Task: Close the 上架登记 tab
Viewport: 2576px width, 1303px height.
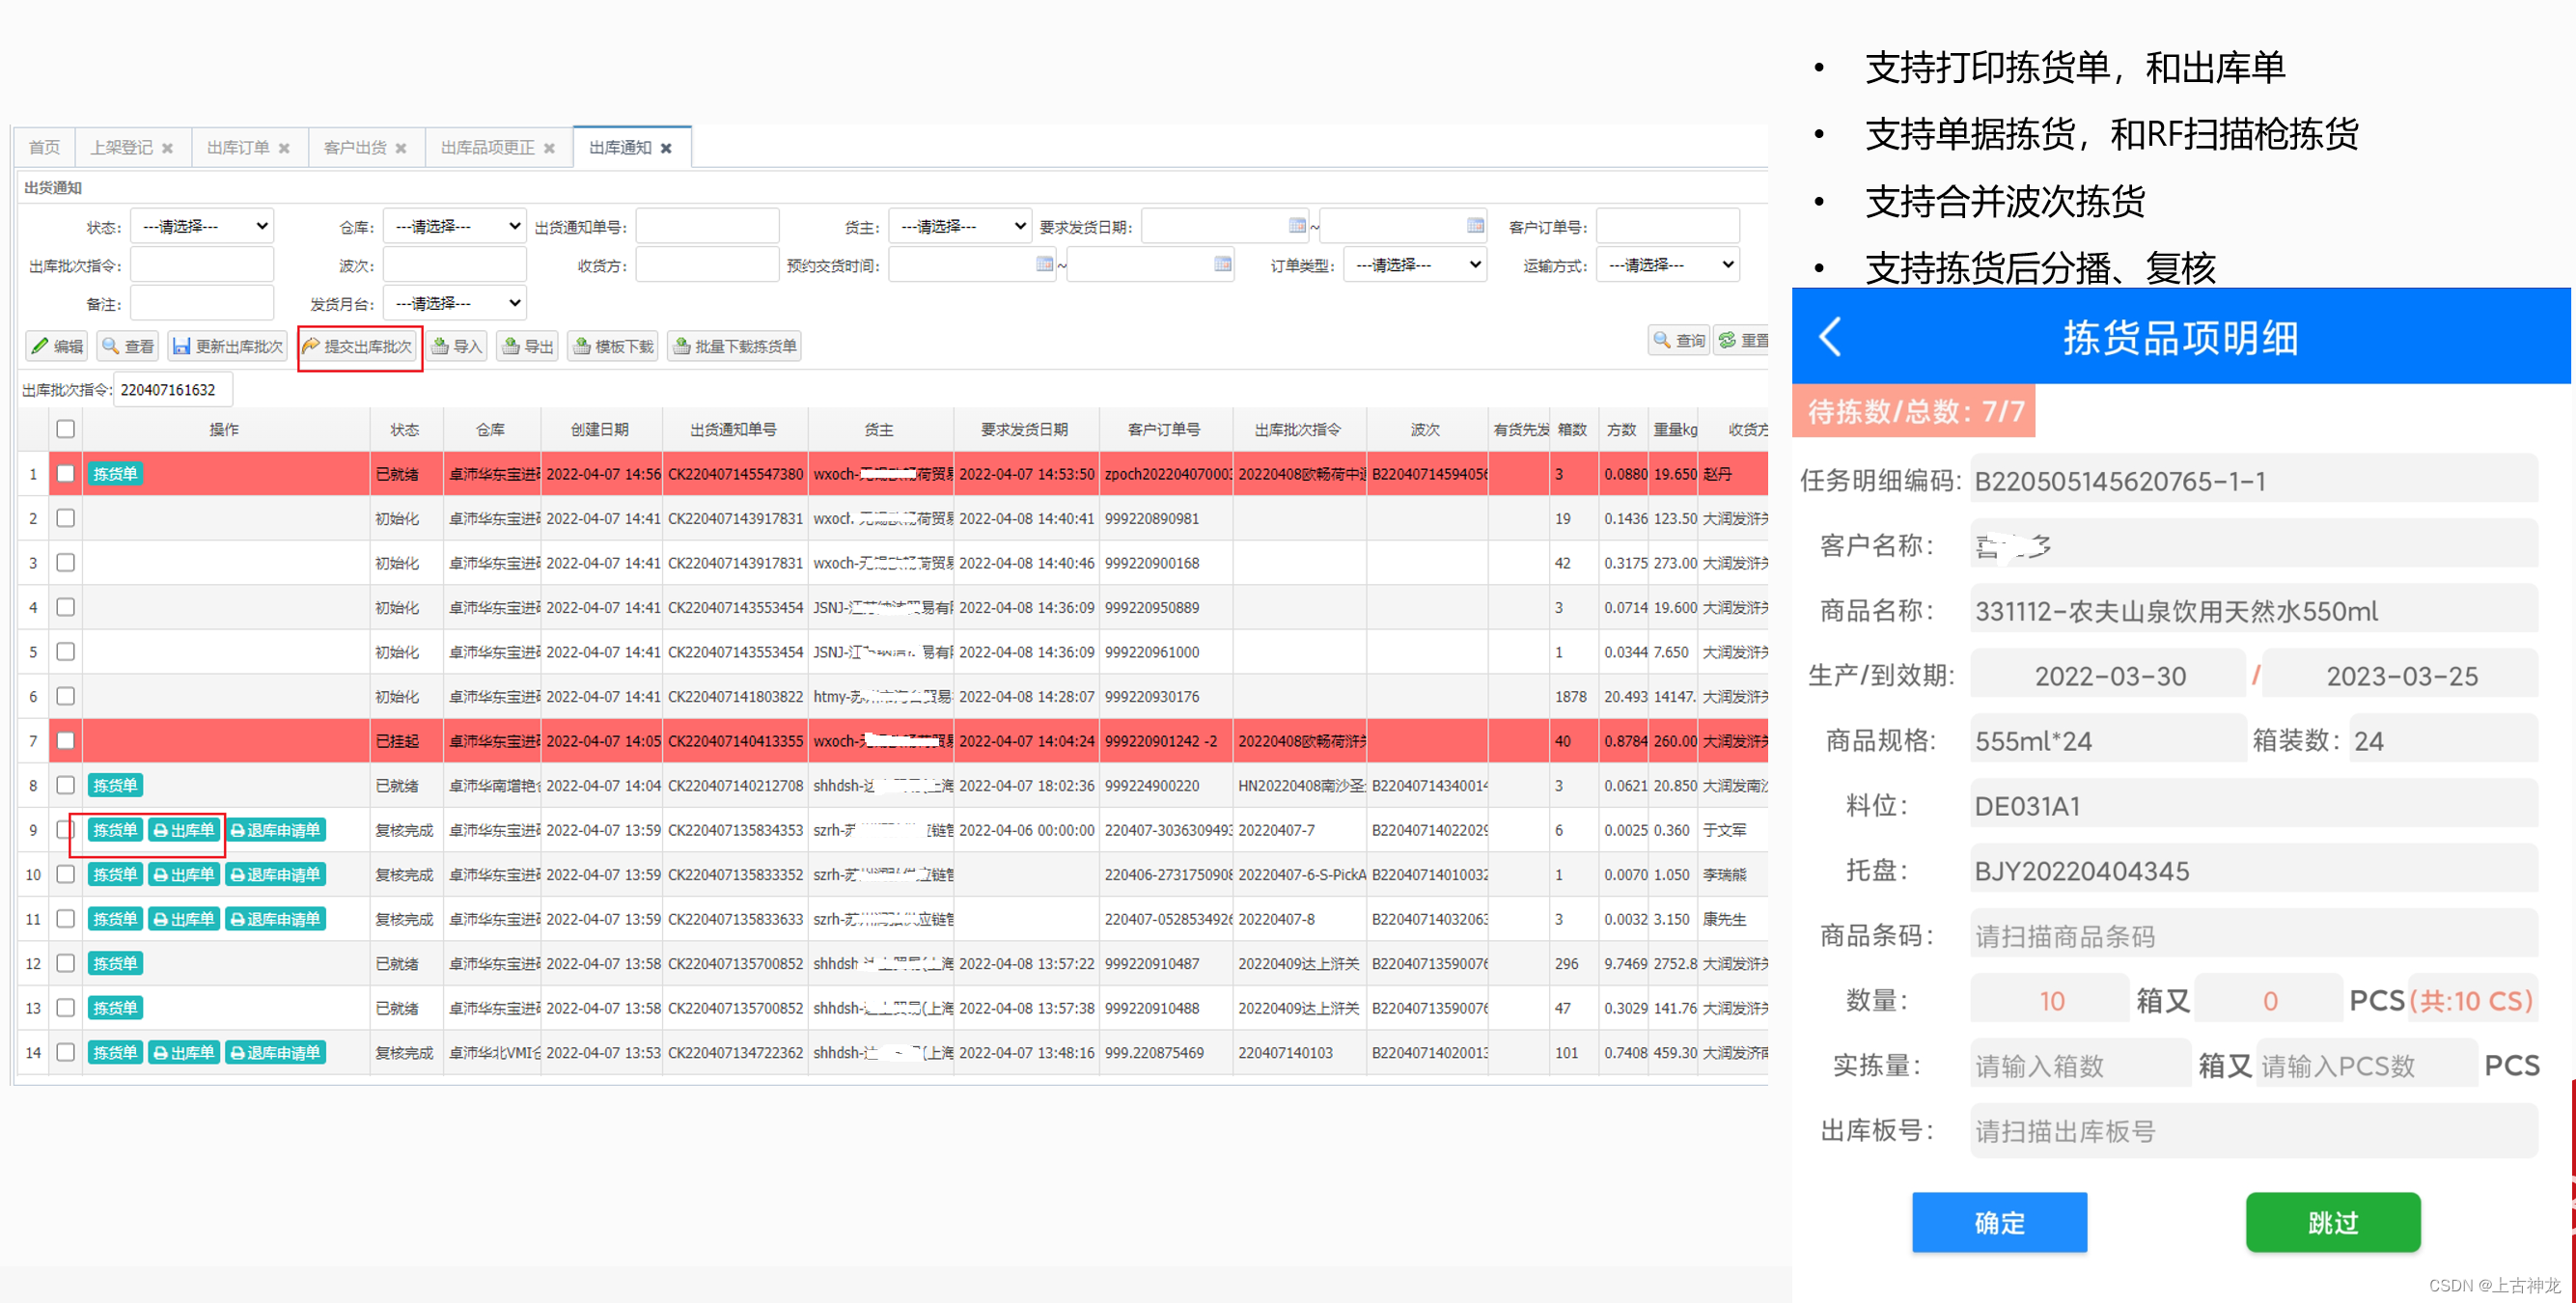Action: [x=167, y=148]
